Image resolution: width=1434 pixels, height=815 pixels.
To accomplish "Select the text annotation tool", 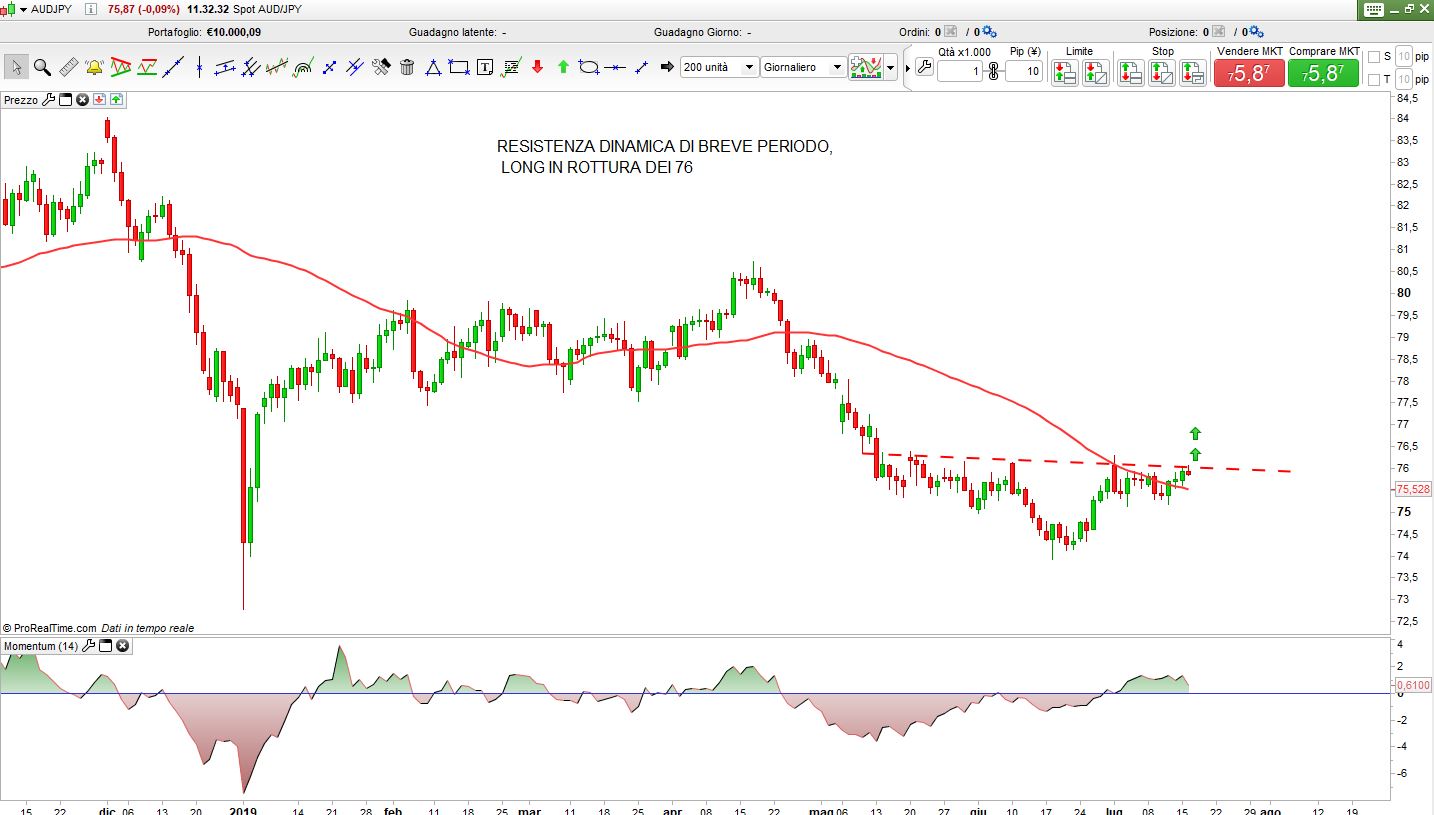I will click(485, 67).
